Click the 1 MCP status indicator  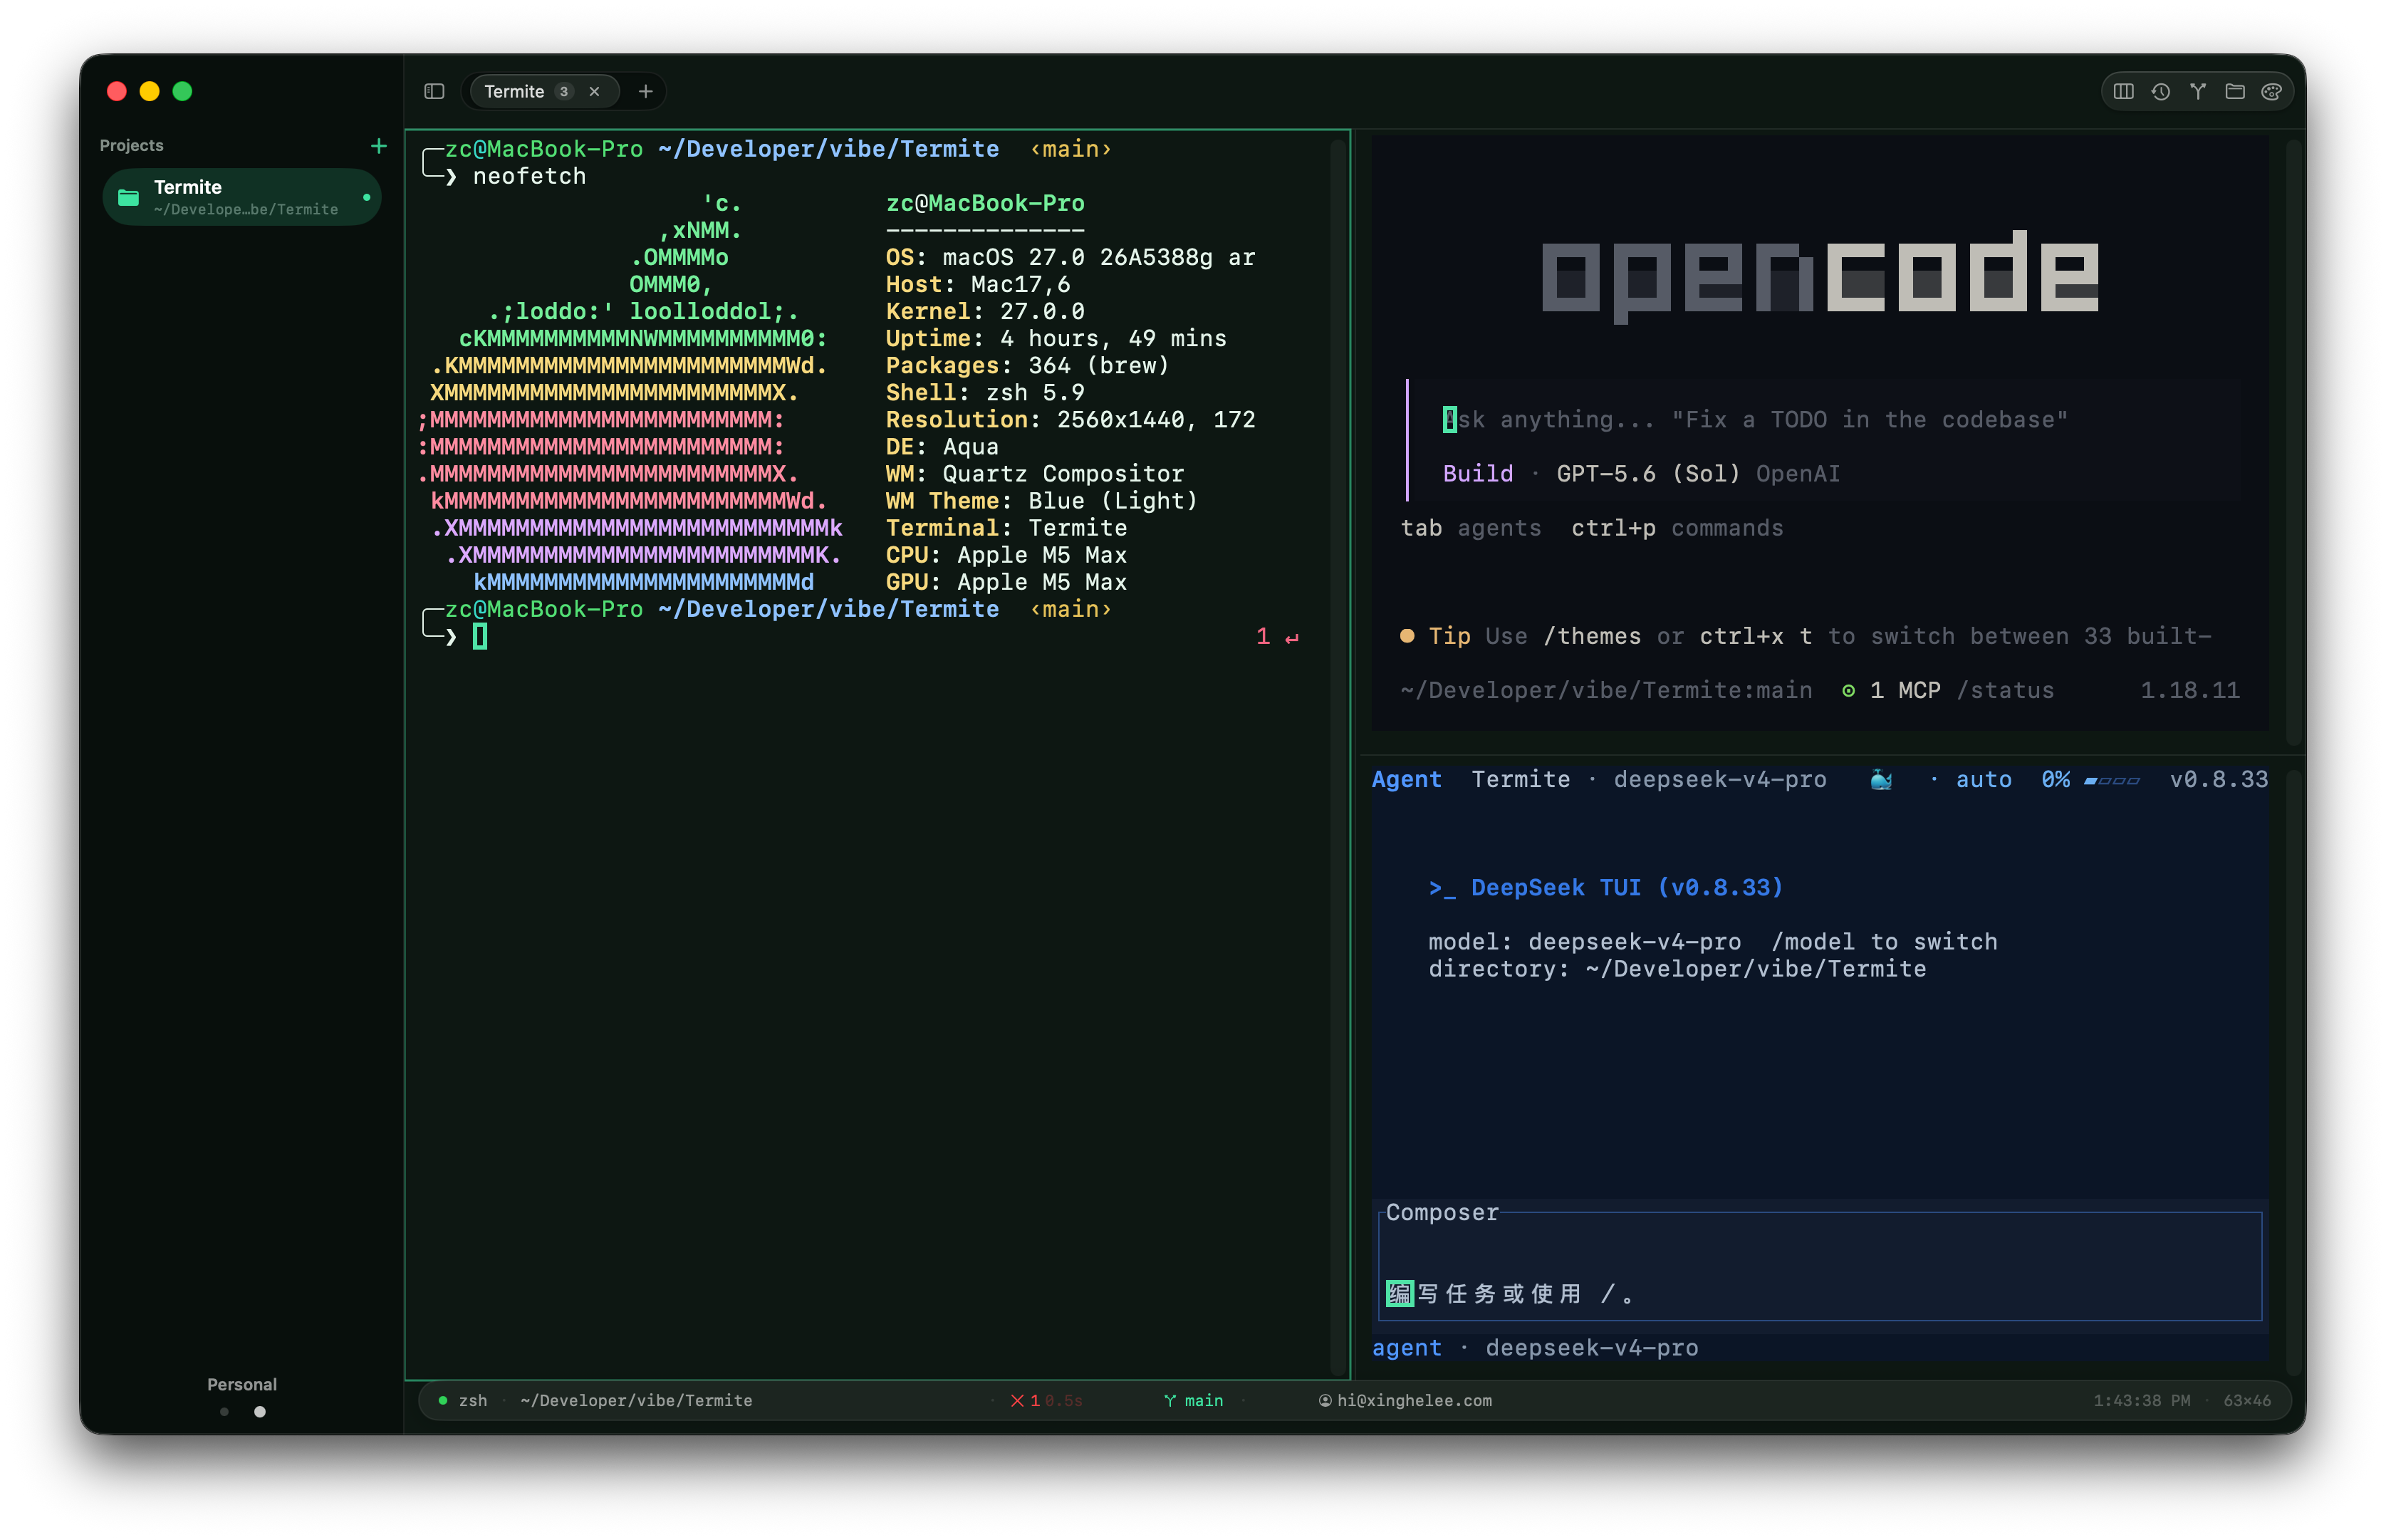point(1891,690)
